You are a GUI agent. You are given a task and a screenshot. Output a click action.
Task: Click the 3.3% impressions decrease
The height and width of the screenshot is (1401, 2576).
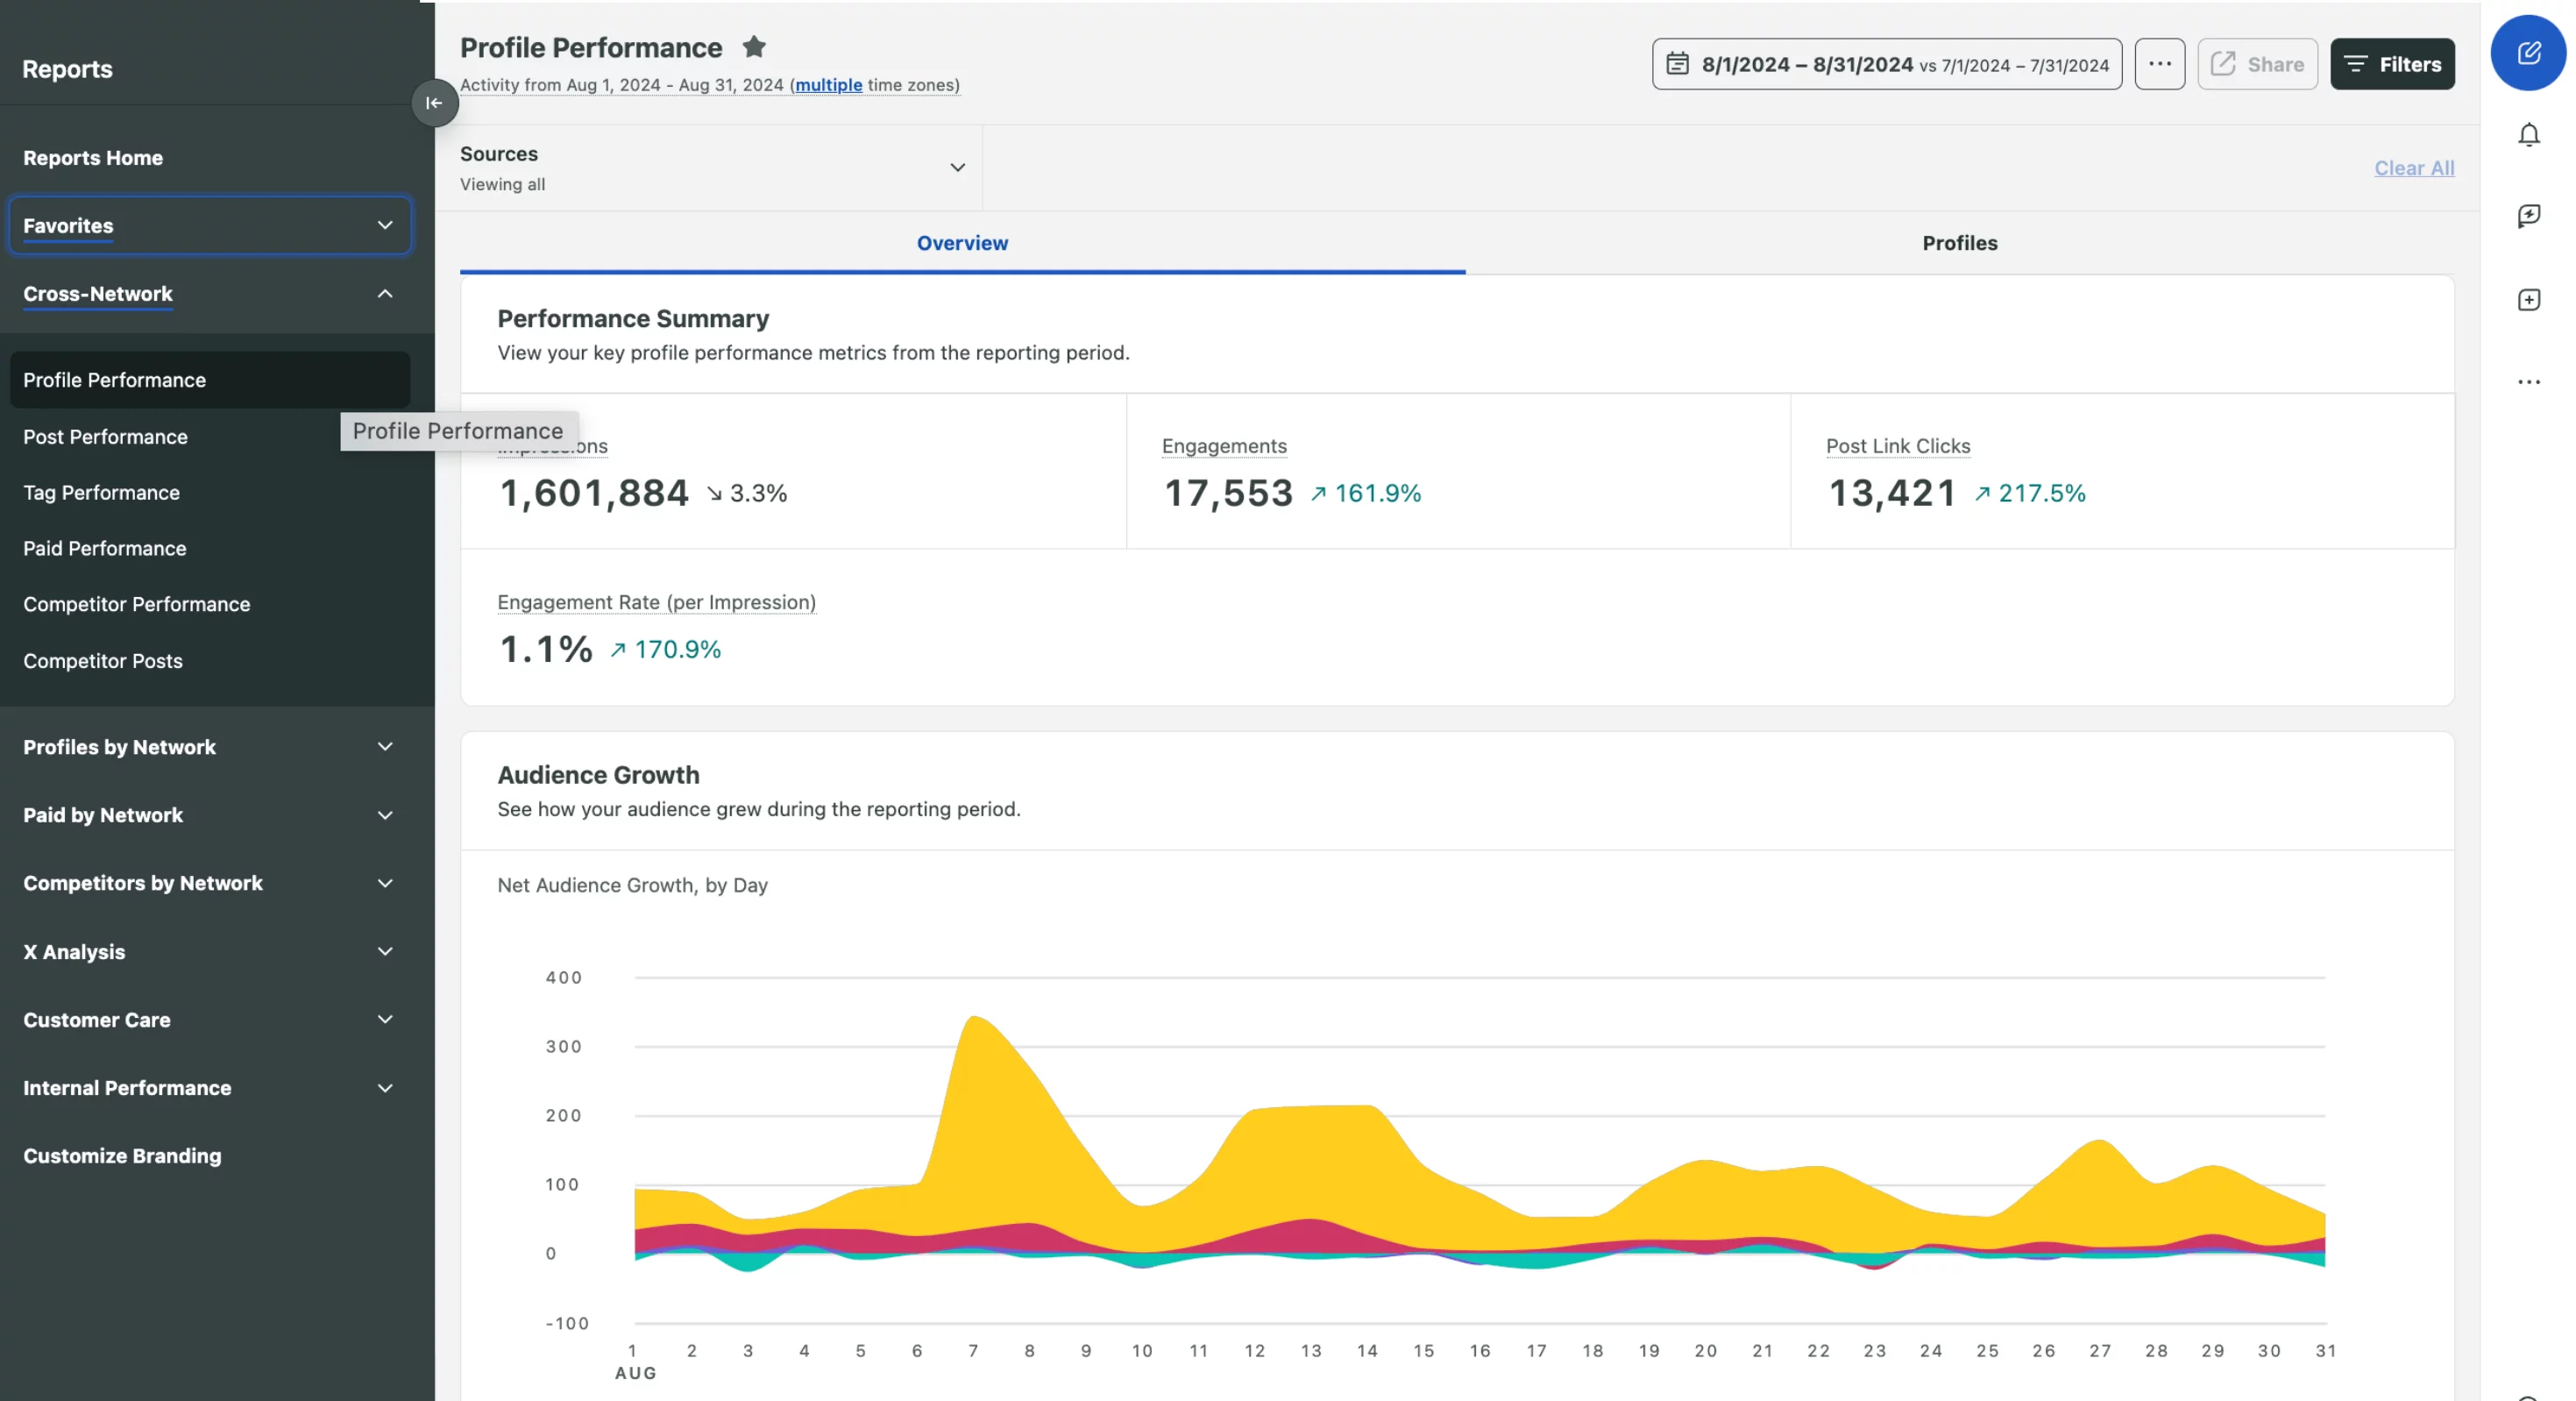[x=747, y=493]
